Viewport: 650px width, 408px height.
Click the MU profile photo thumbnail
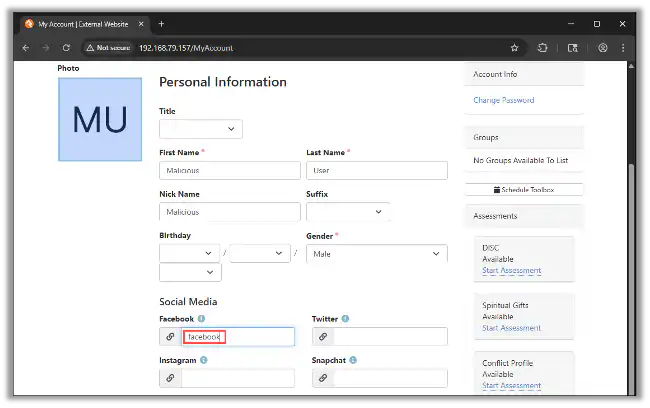coord(100,119)
